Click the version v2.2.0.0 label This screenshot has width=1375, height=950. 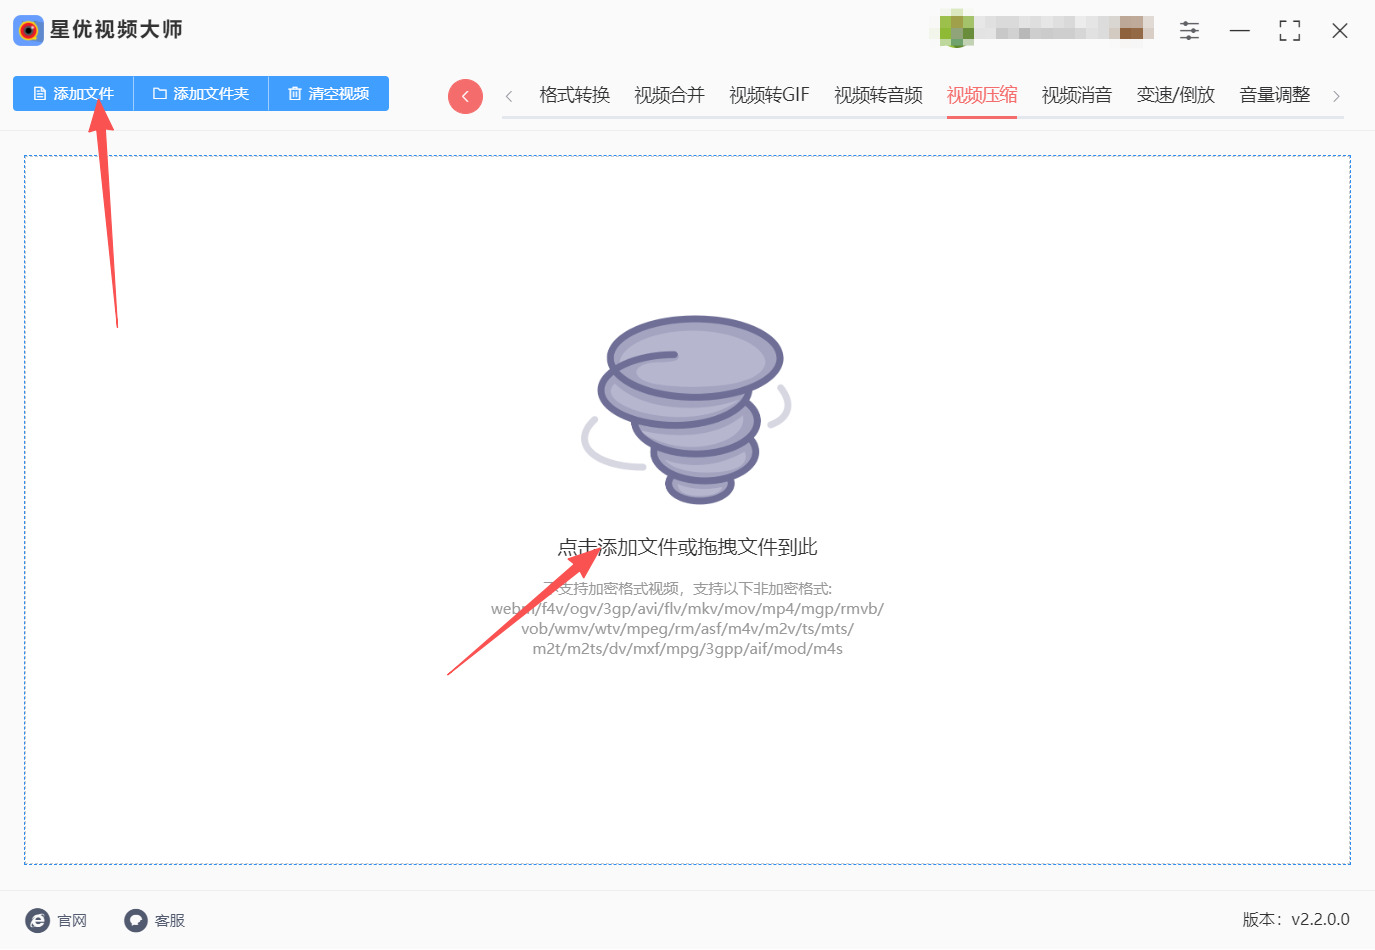pos(1296,919)
